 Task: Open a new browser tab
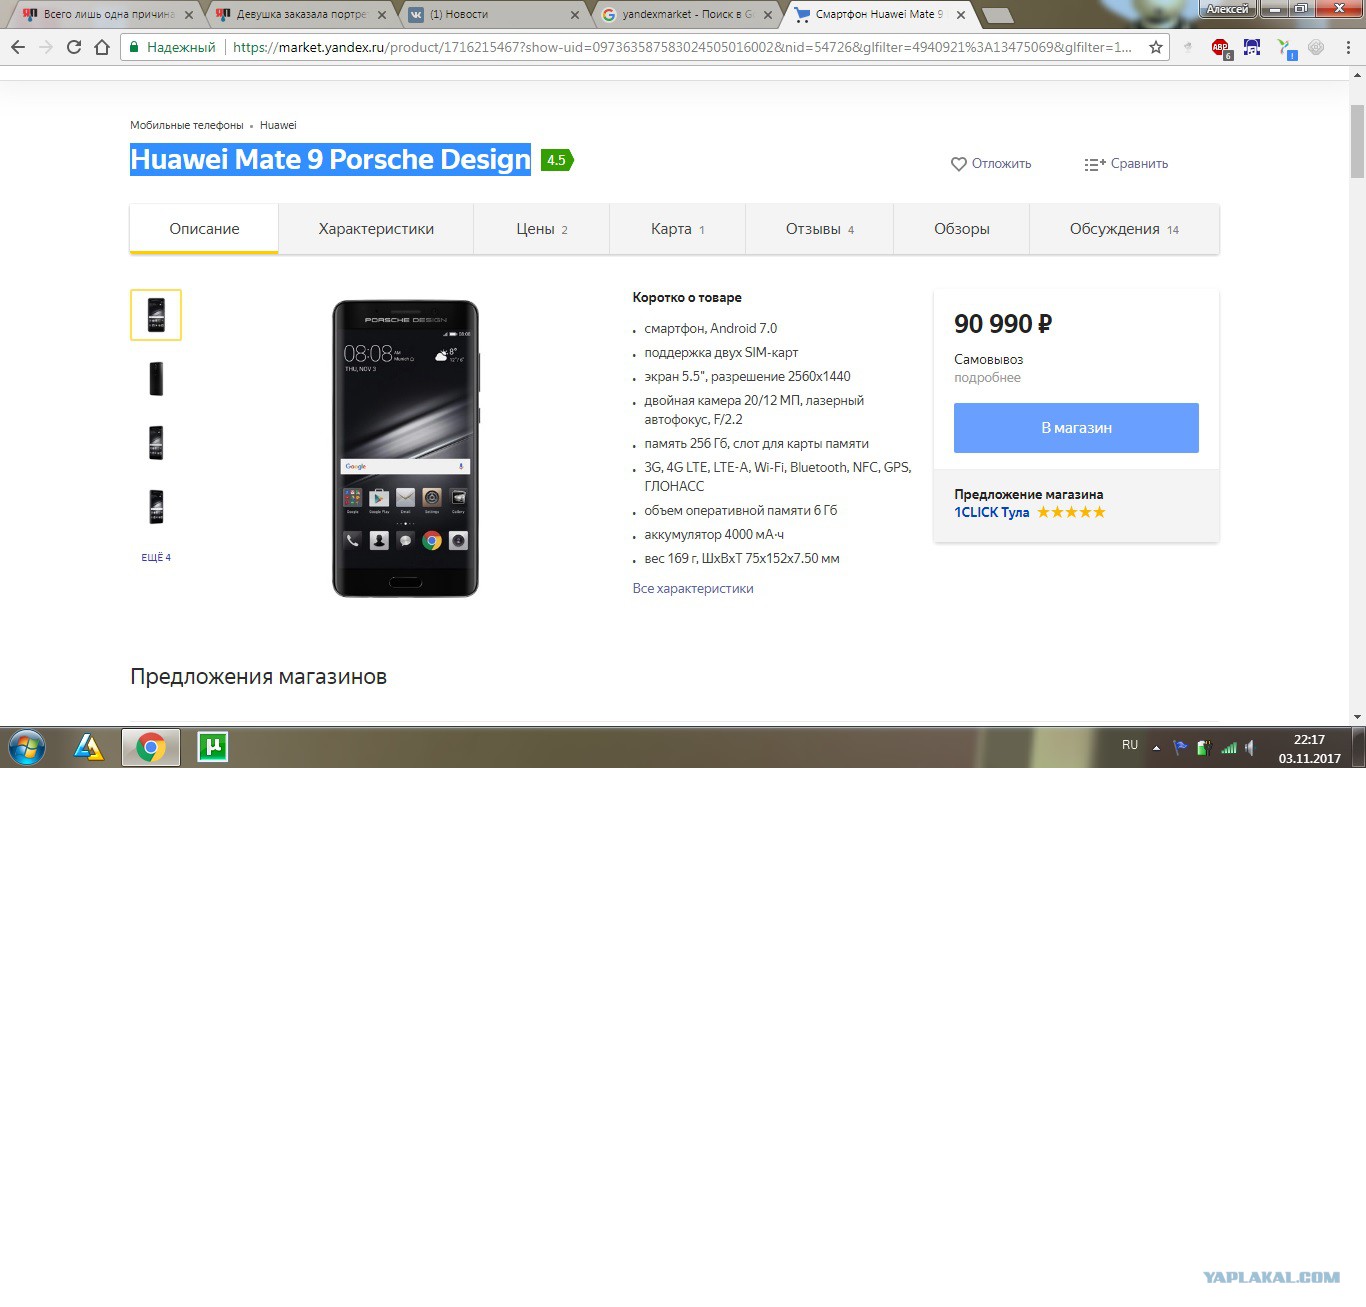coord(997,15)
